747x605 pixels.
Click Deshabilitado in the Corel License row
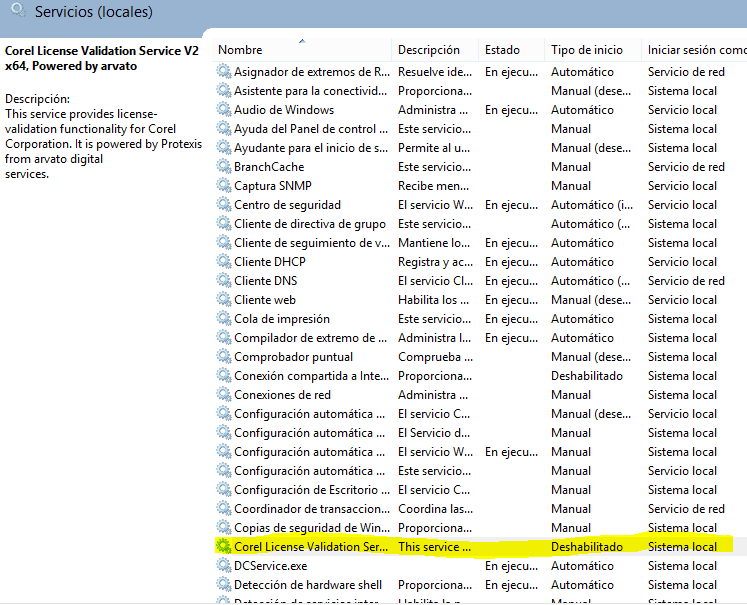pyautogui.click(x=587, y=547)
